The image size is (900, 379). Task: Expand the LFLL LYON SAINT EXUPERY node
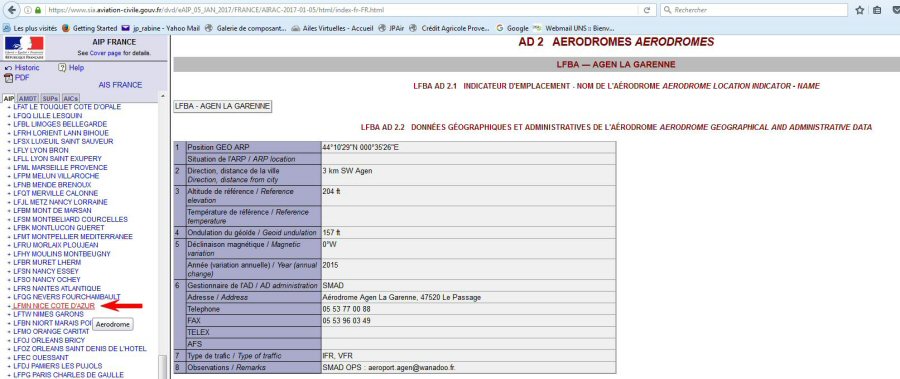[x=9, y=159]
